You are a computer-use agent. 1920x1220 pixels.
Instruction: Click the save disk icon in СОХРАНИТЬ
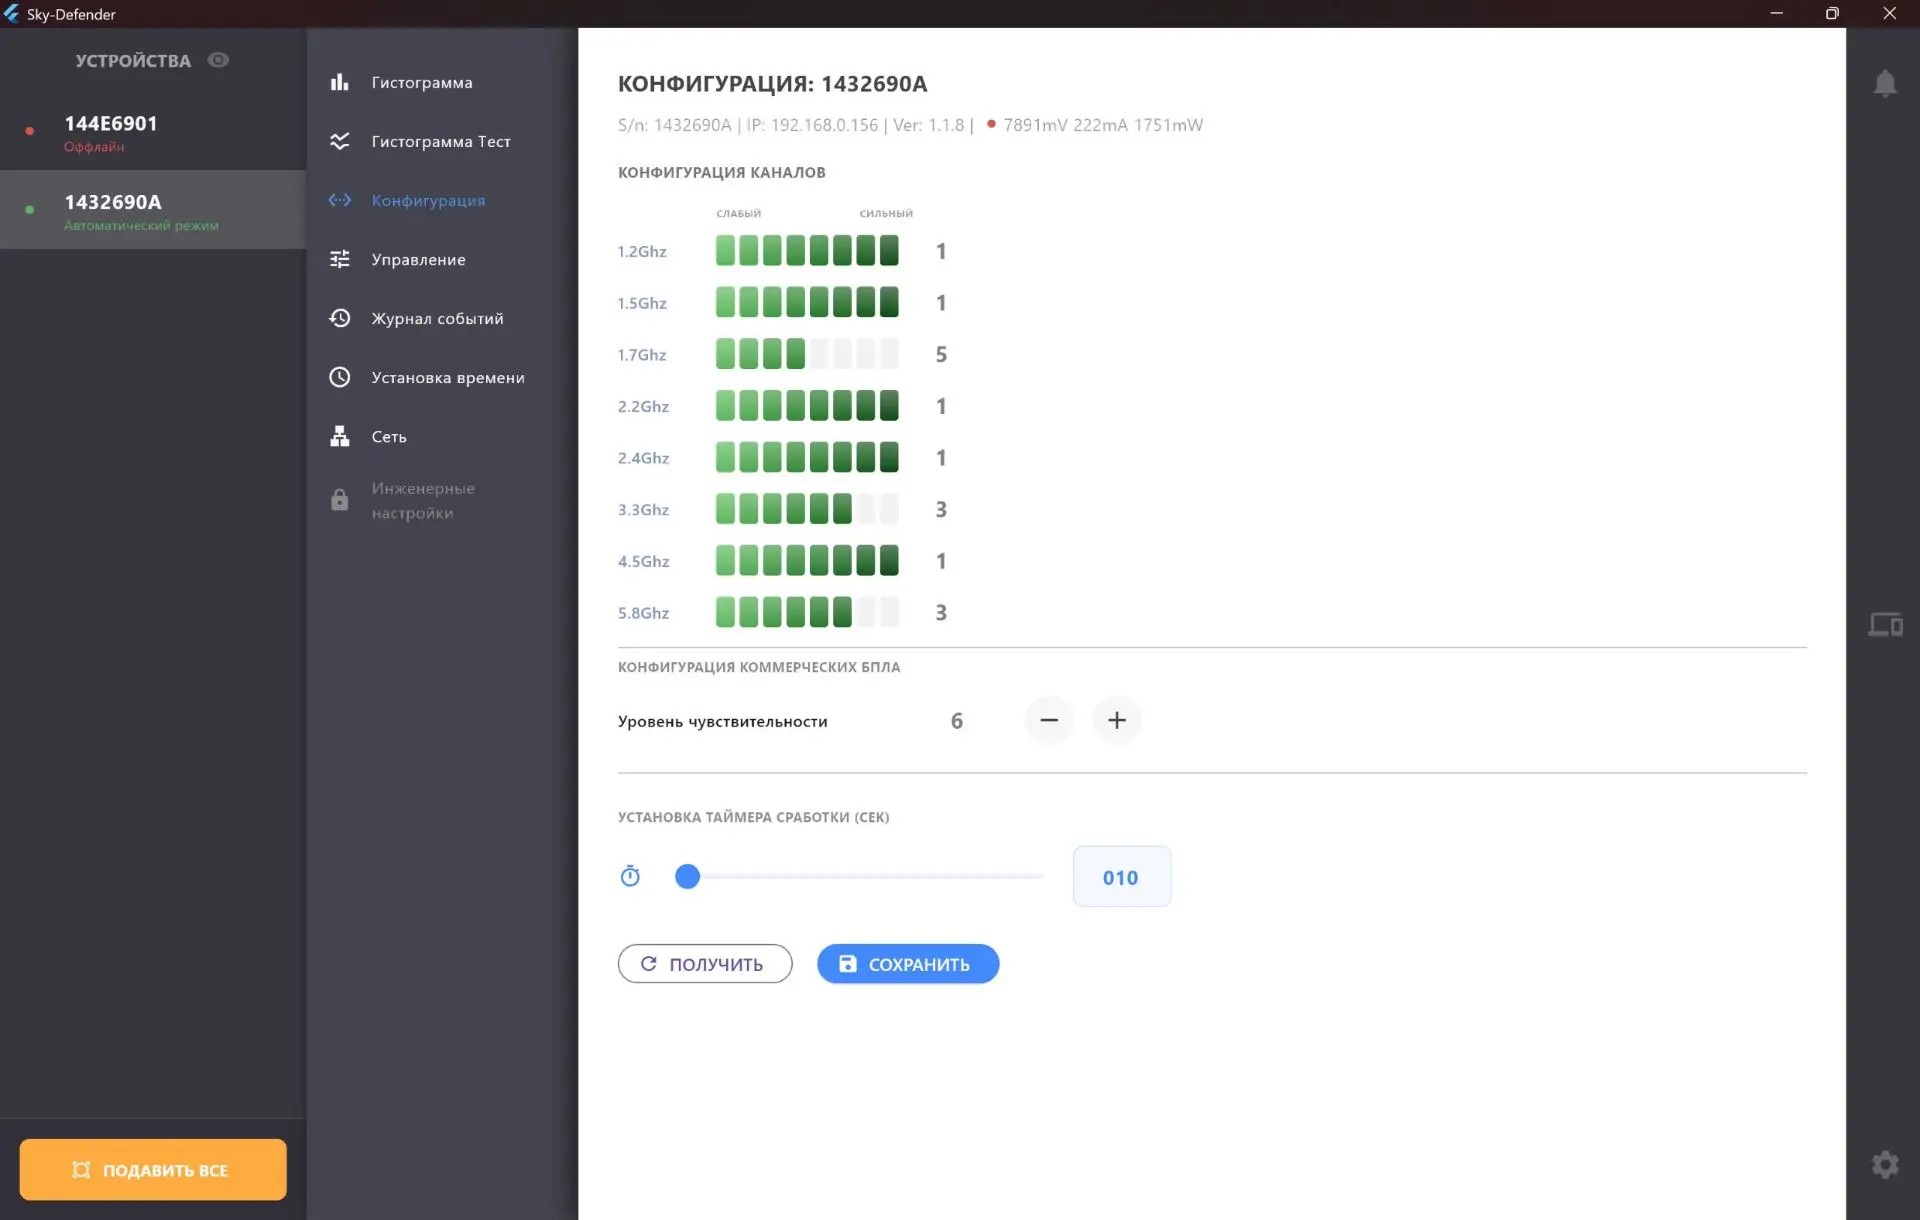(x=848, y=964)
